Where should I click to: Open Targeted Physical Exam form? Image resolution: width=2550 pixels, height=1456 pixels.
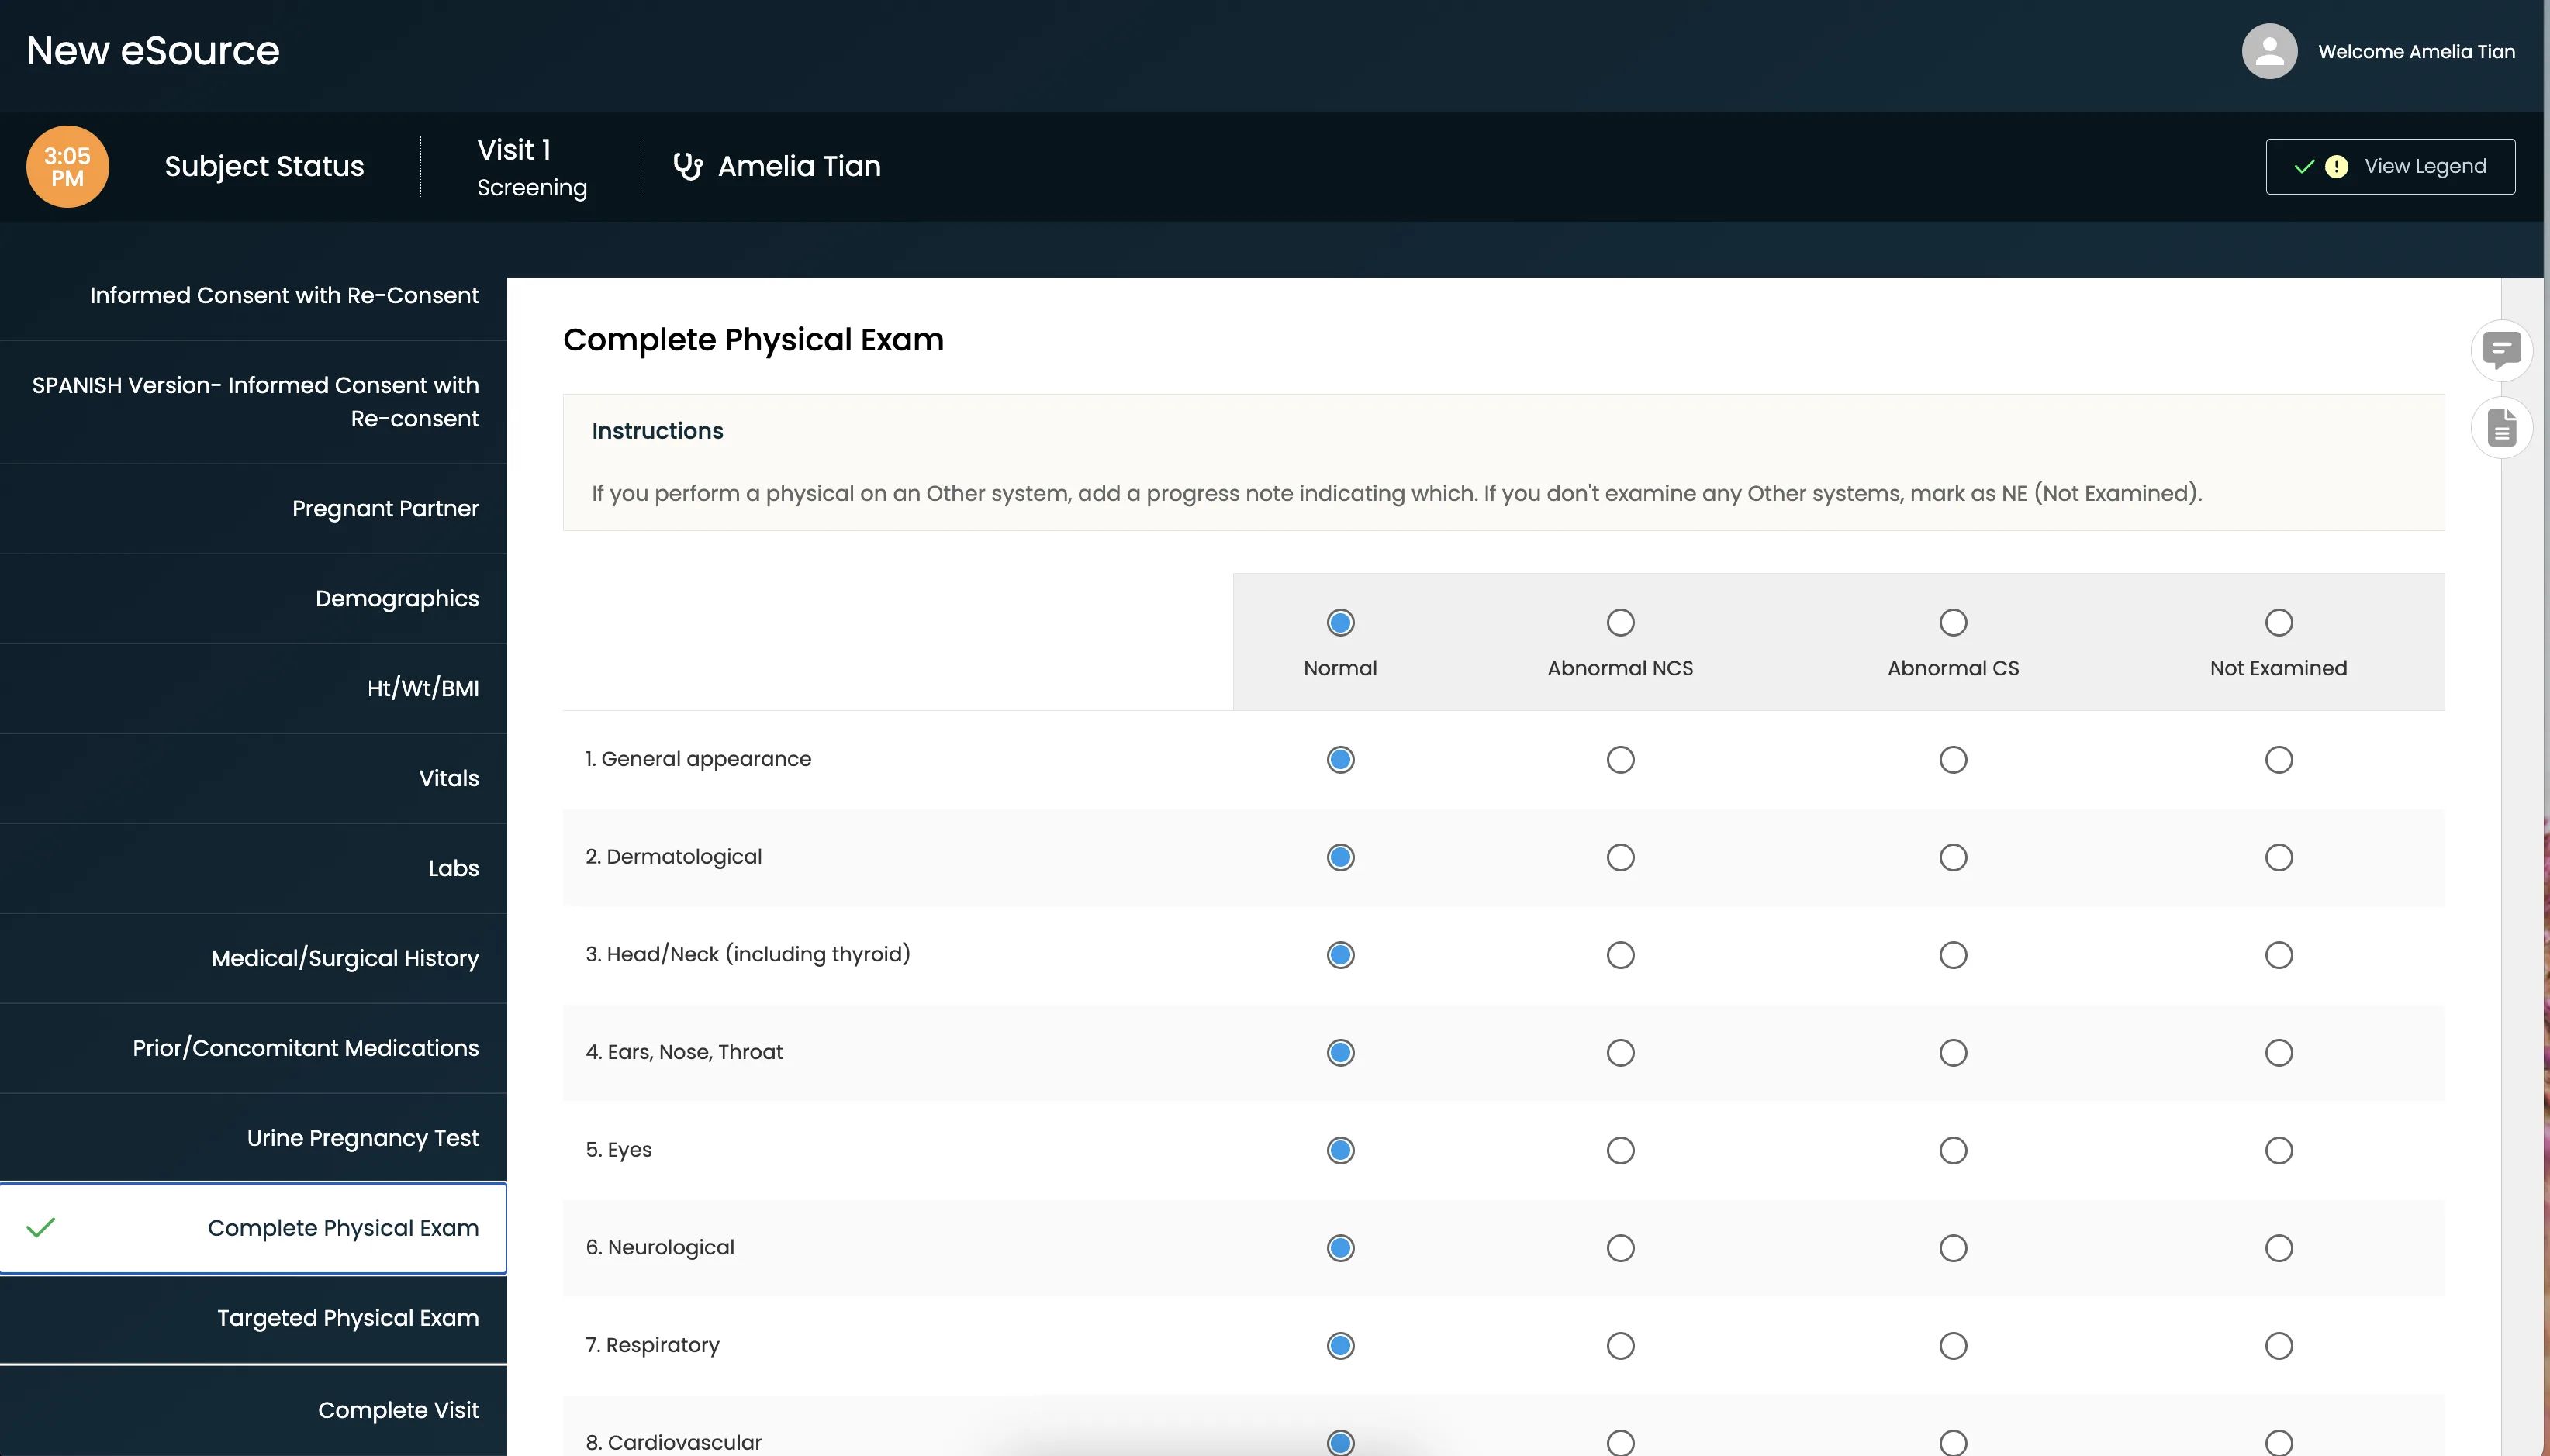[253, 1318]
